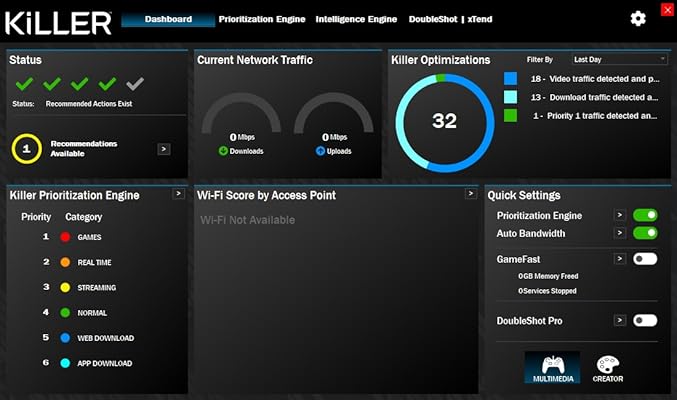This screenshot has width=677, height=400.
Task: Select the APP DOWNLOAD category label
Action: pyautogui.click(x=105, y=363)
